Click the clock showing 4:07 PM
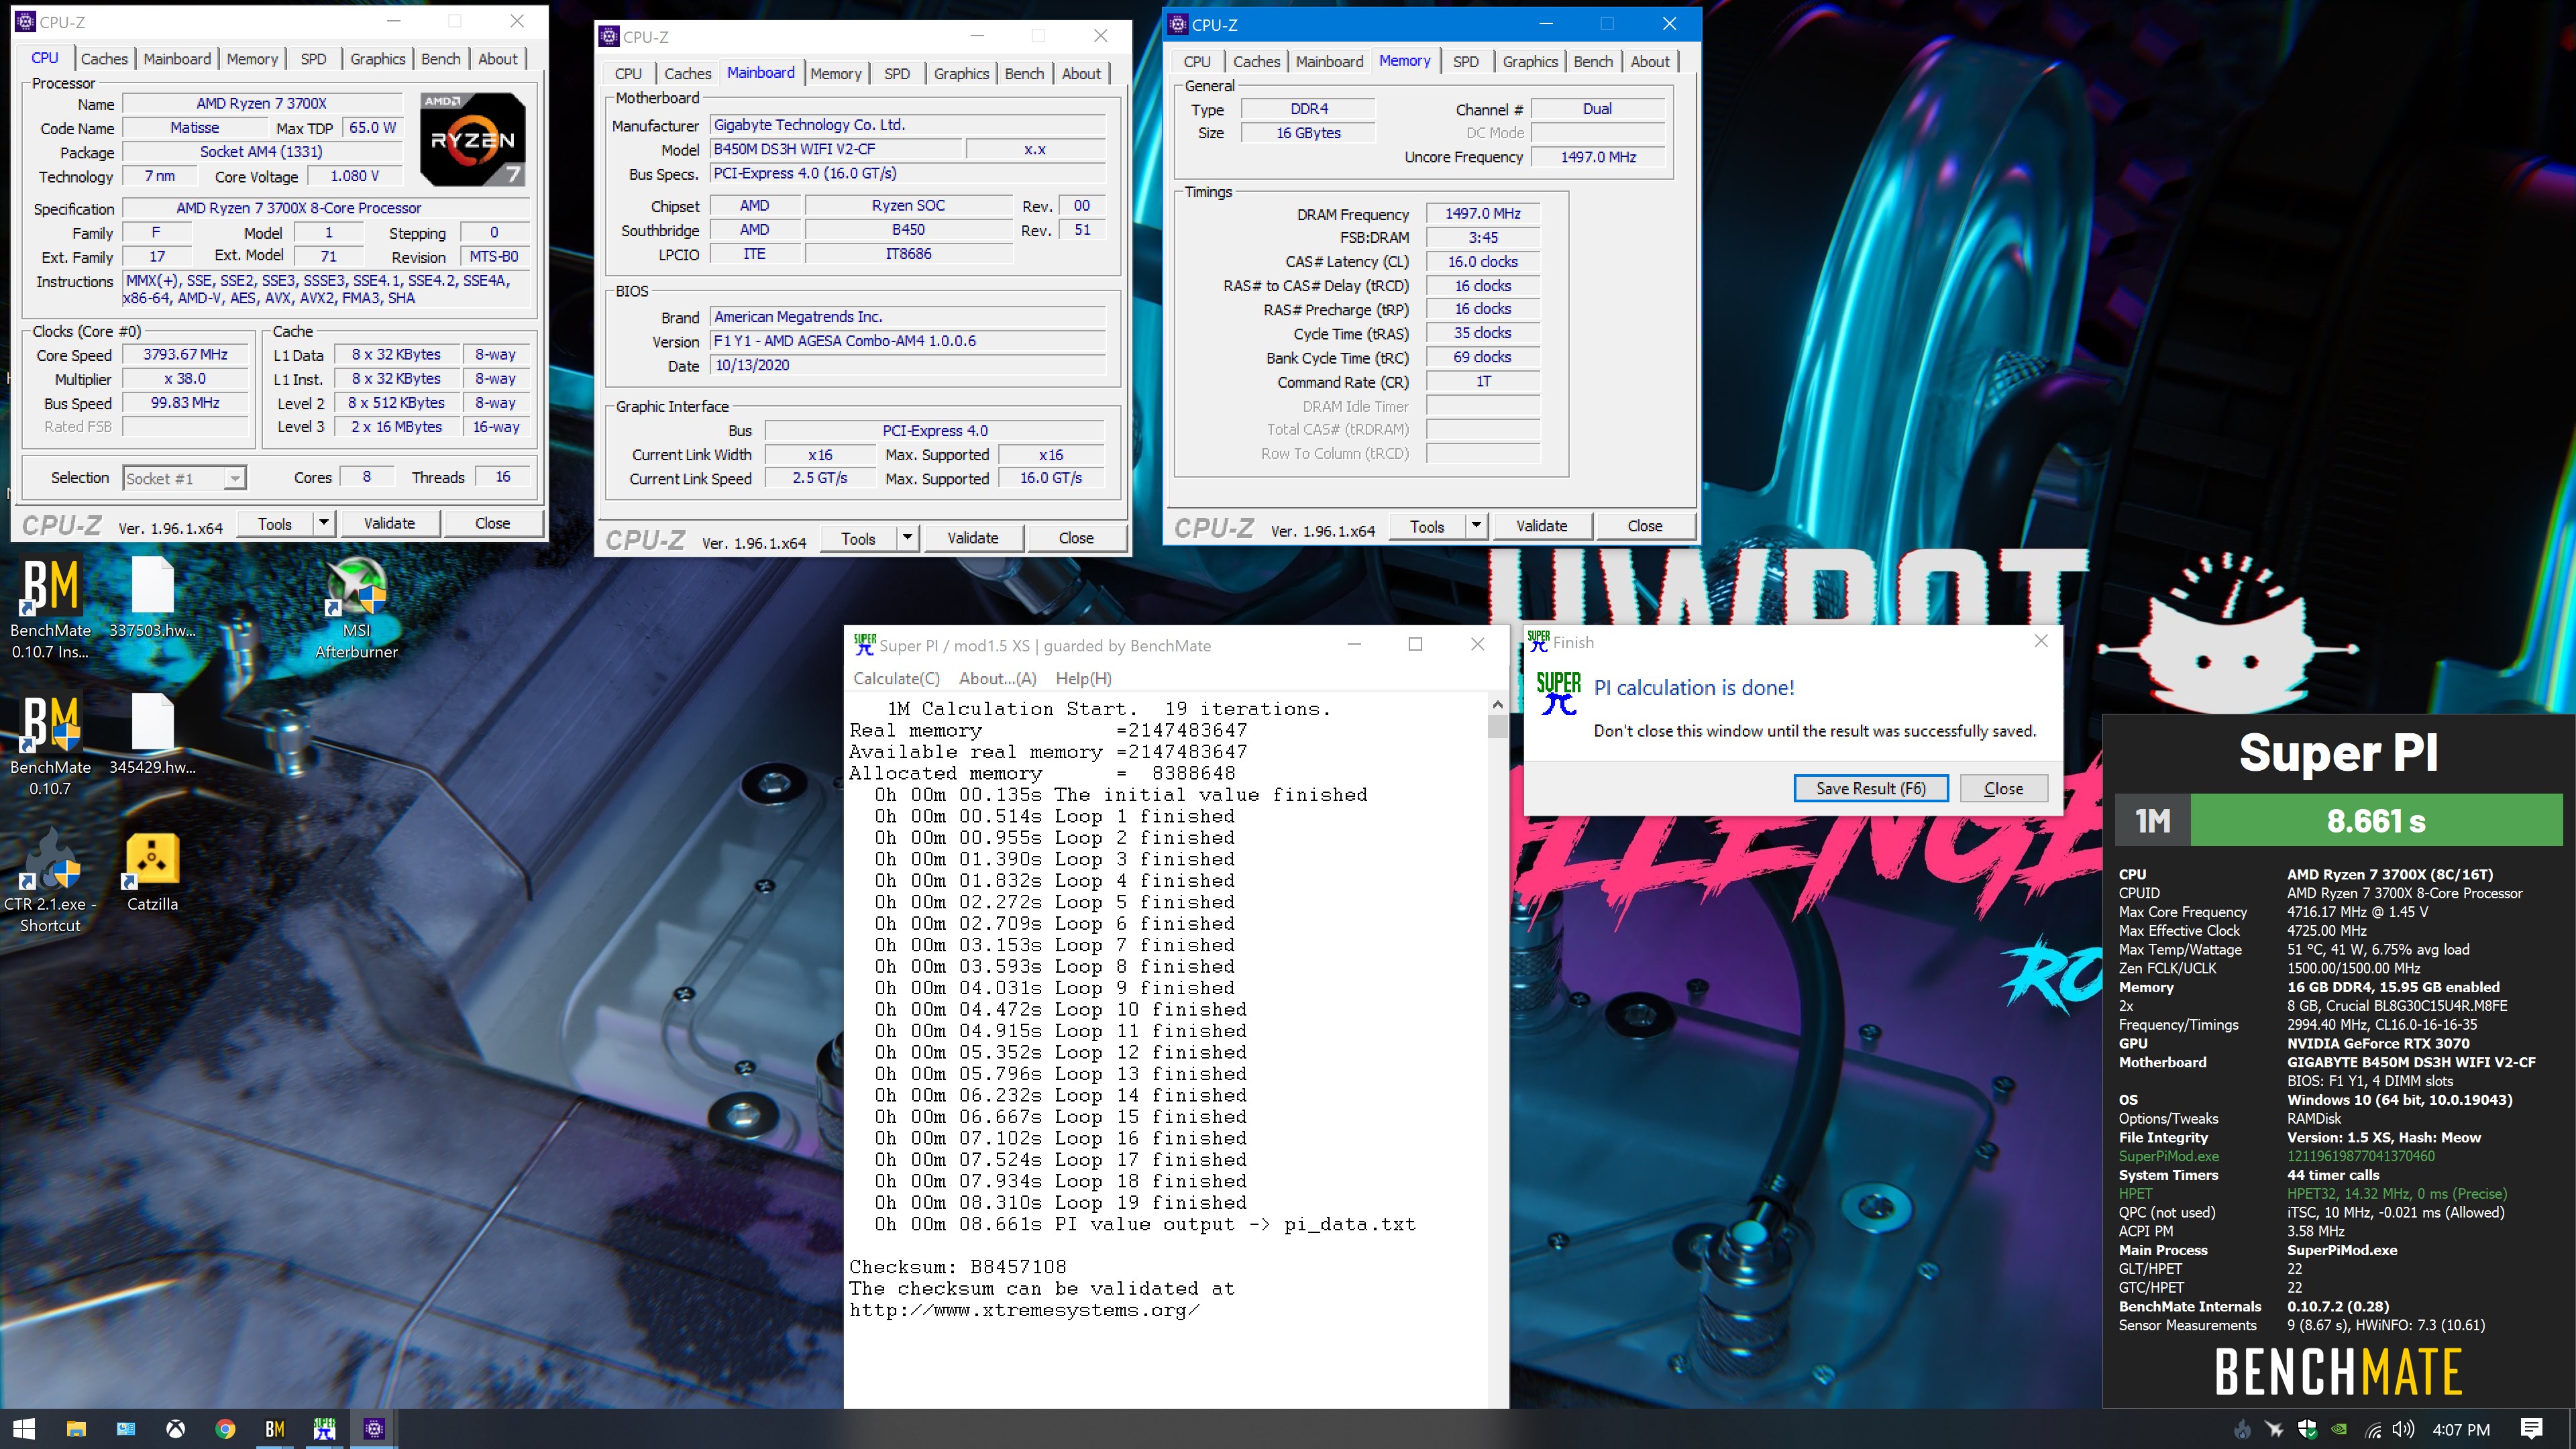The image size is (2576, 1449). coord(2461,1430)
